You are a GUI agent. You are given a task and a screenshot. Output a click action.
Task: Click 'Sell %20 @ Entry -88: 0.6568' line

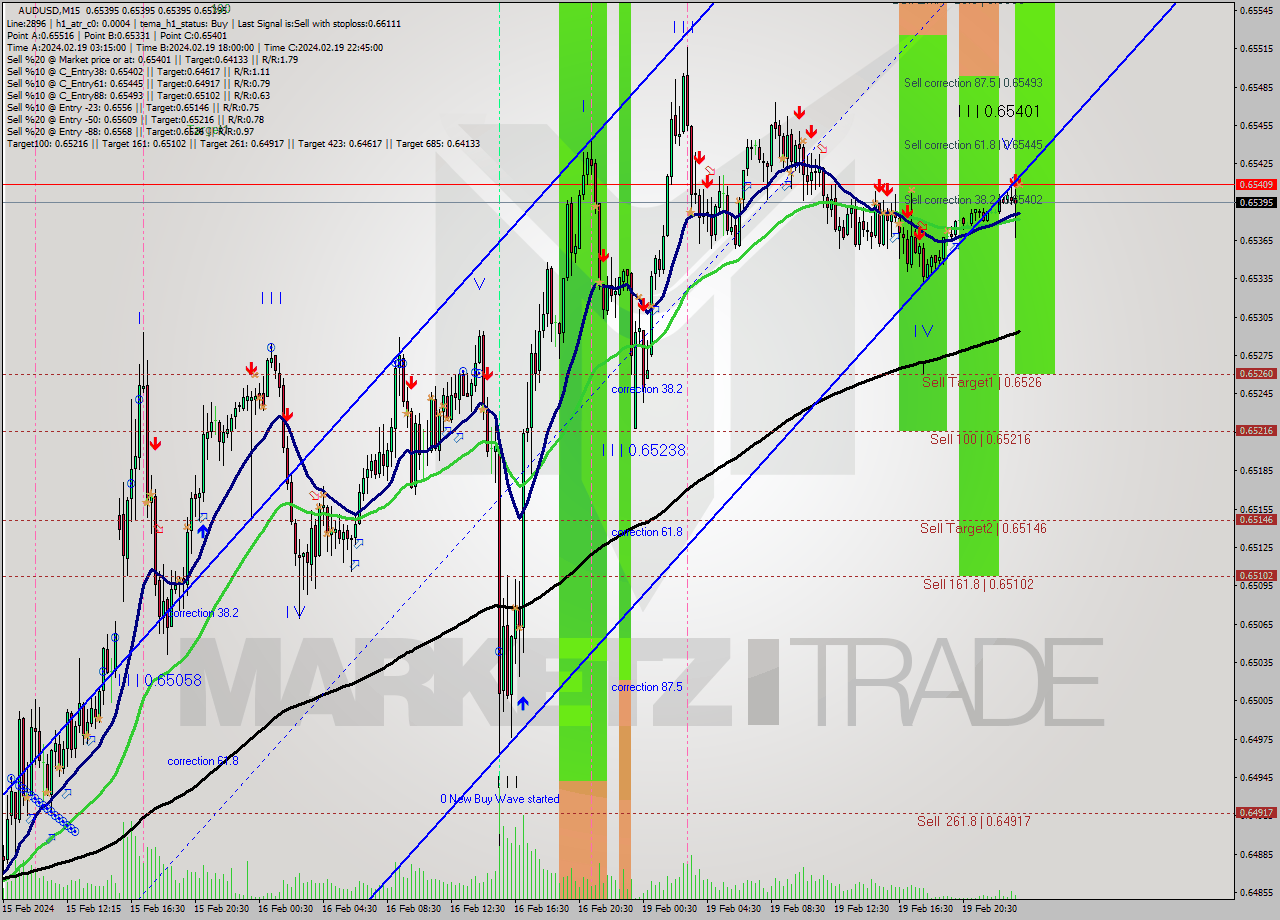pos(130,131)
